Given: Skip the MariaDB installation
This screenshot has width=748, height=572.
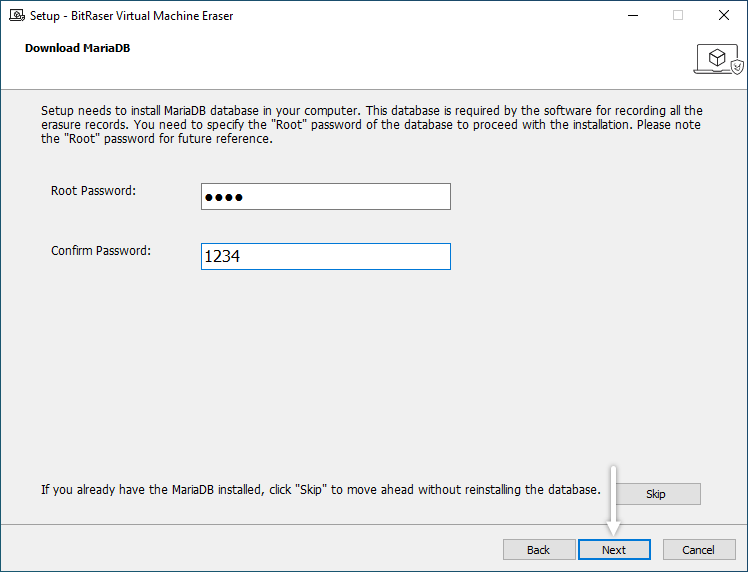Looking at the screenshot, I should click(x=658, y=494).
